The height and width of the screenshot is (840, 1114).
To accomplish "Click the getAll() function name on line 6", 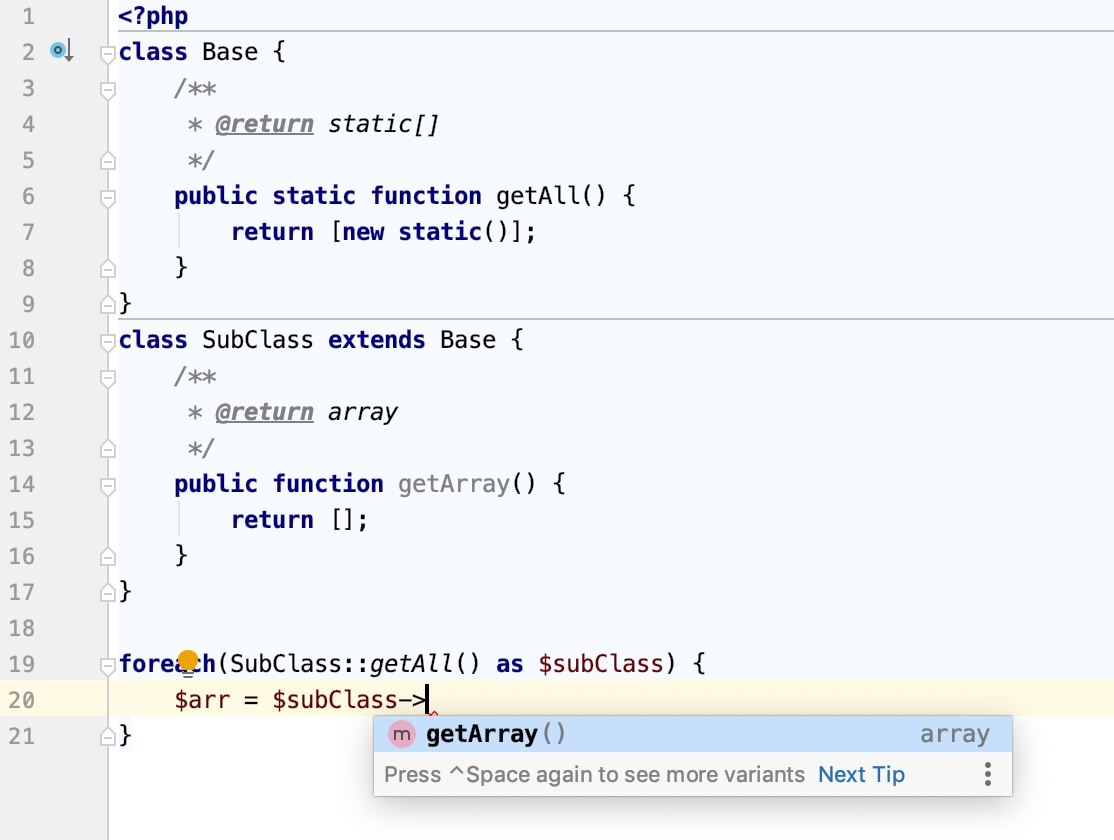I will (x=551, y=195).
